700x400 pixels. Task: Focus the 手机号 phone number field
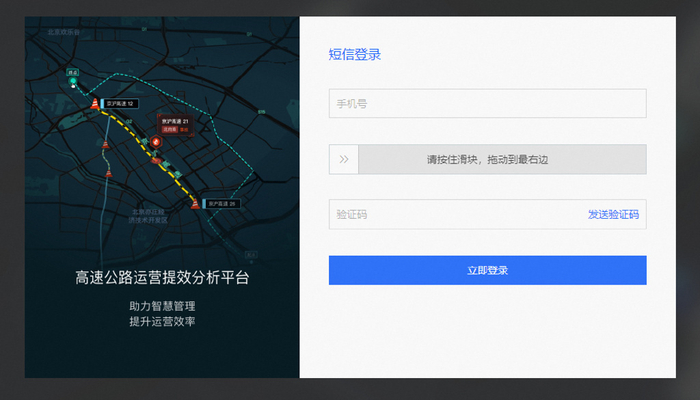point(488,104)
